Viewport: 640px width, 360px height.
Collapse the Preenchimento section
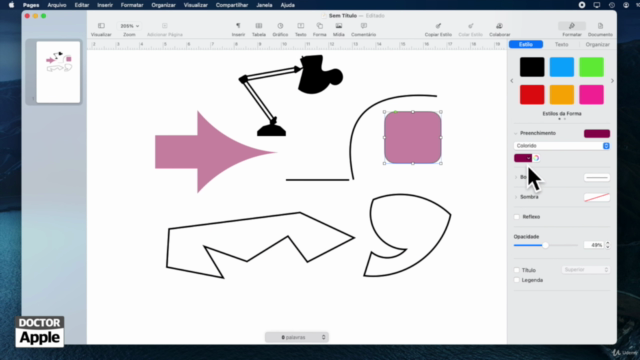516,133
